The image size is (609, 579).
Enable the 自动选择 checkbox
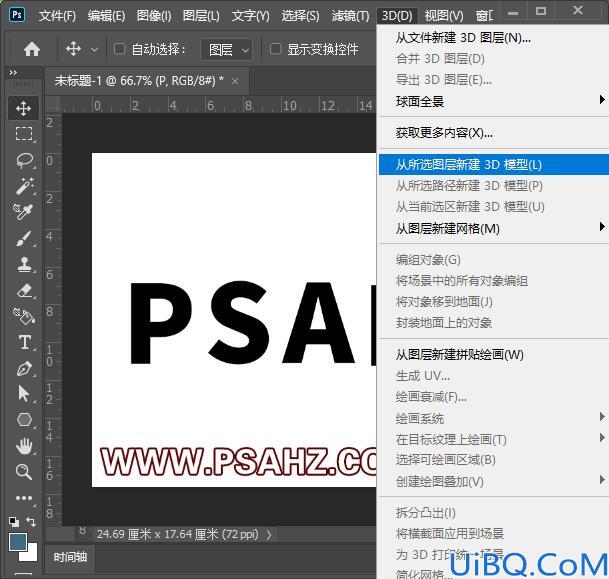pyautogui.click(x=119, y=49)
